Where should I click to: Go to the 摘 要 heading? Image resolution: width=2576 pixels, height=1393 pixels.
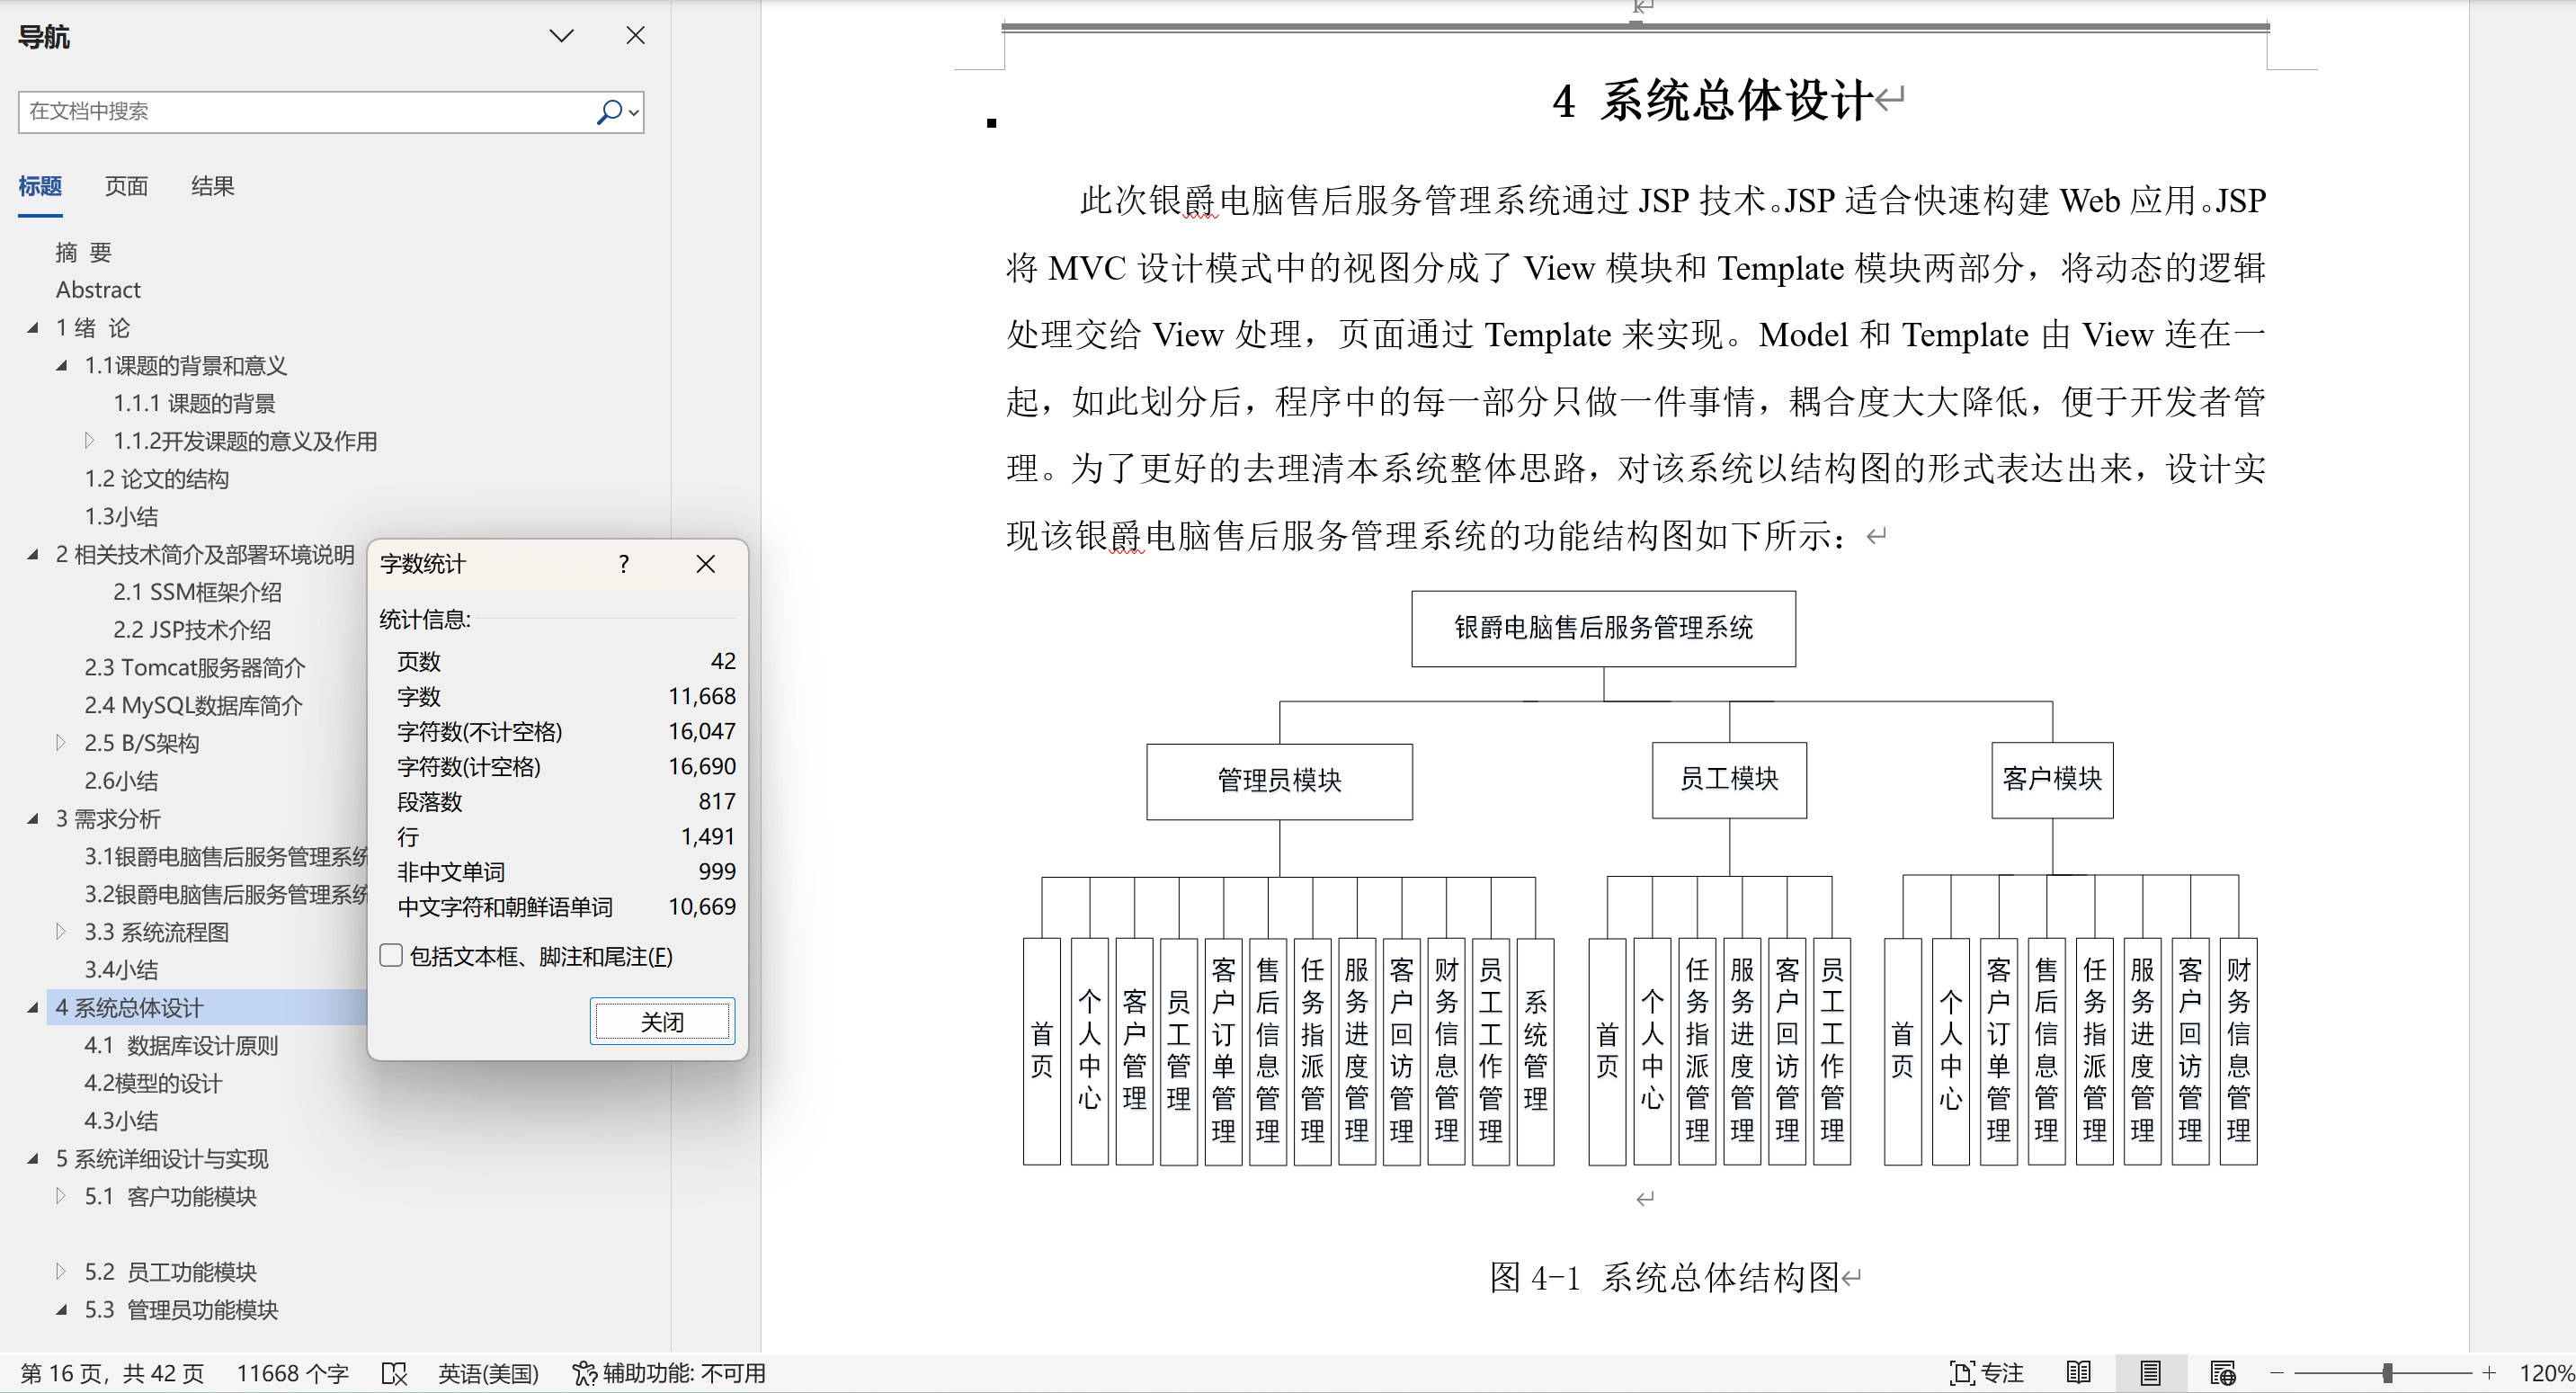point(84,252)
